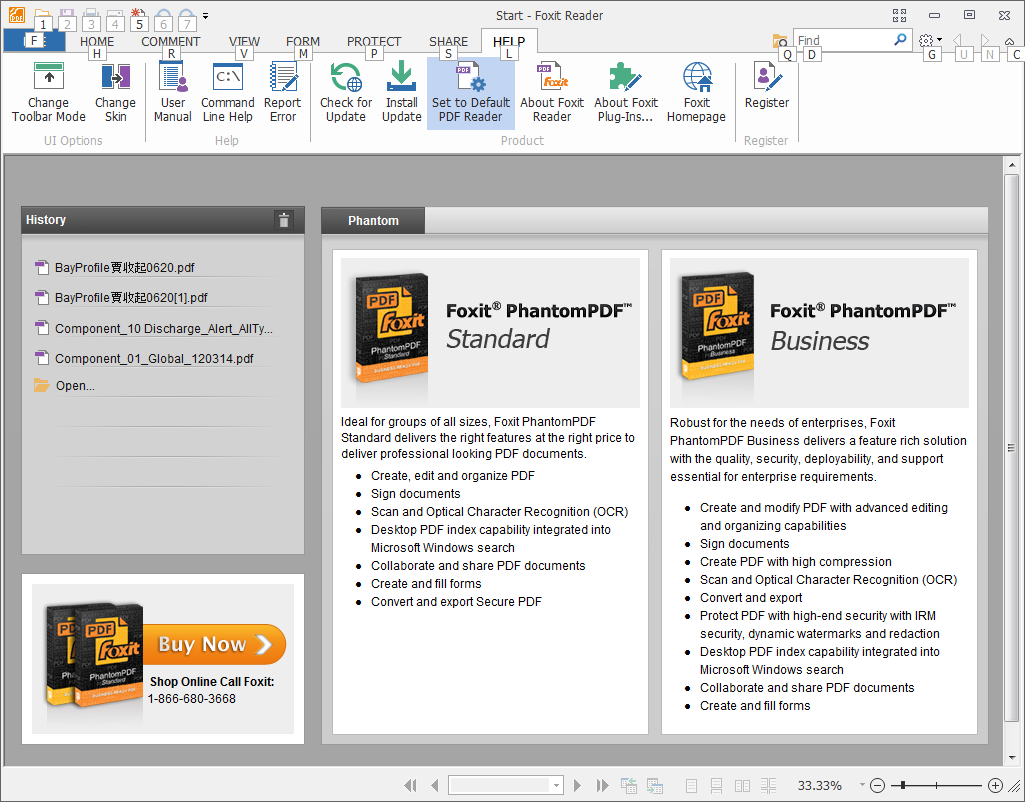Clear history with the trash icon

[x=284, y=220]
